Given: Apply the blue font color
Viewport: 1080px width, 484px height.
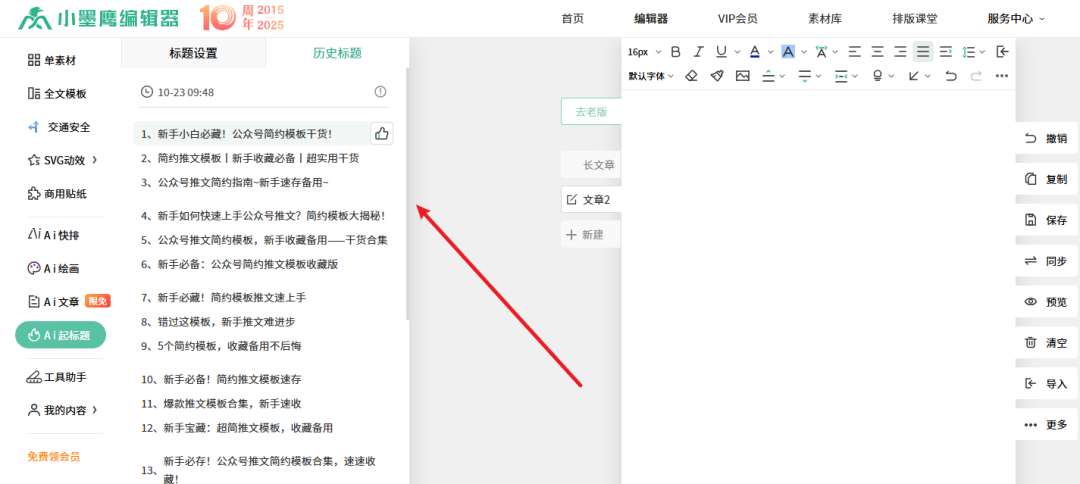Looking at the screenshot, I should [x=754, y=52].
